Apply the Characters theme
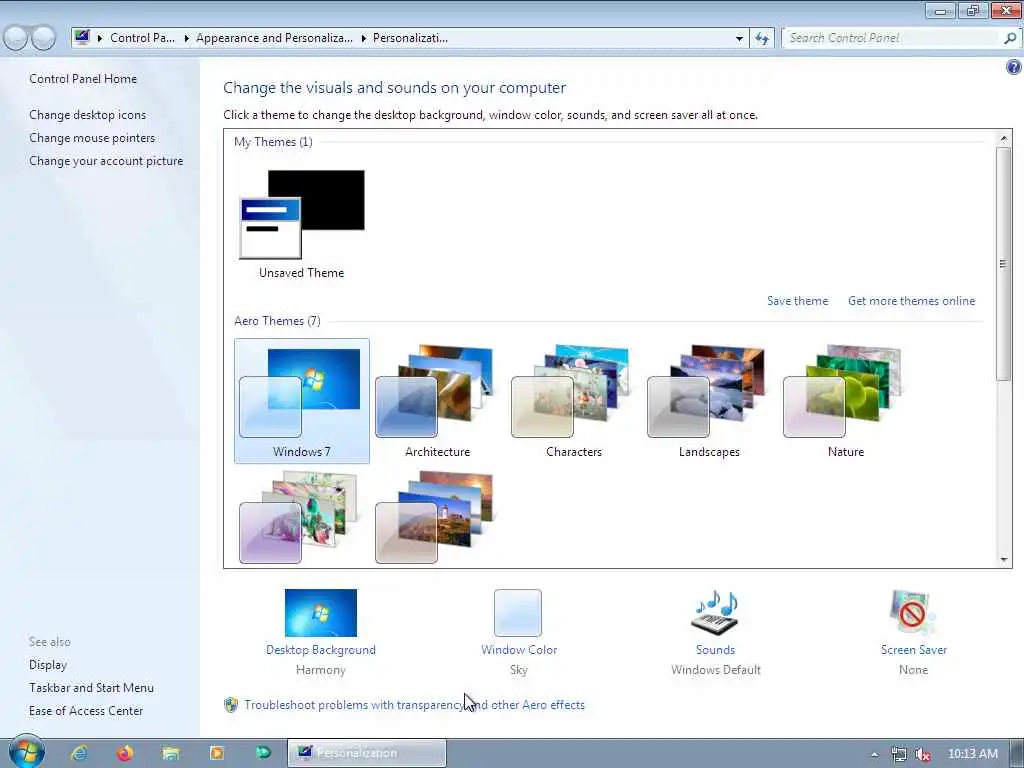The height and width of the screenshot is (768, 1024). tap(573, 400)
